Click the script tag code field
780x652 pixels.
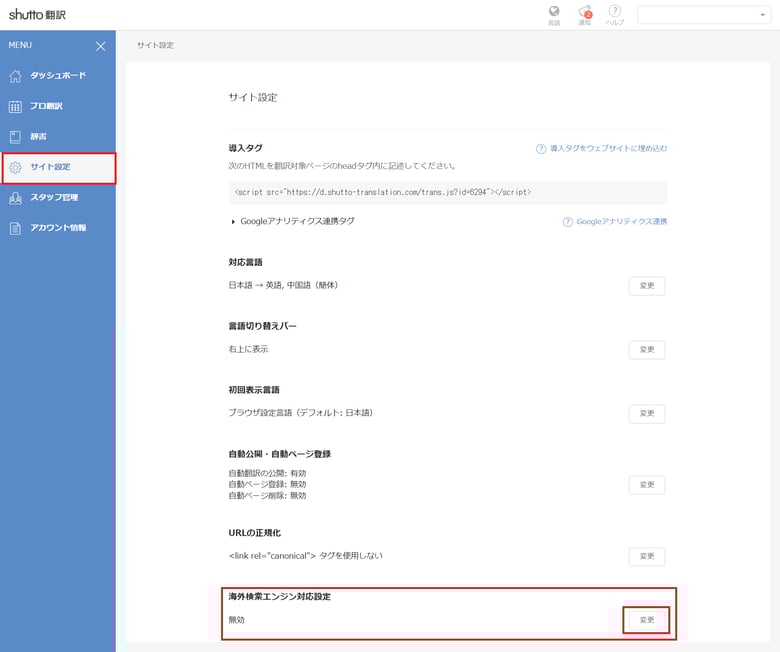(x=448, y=192)
